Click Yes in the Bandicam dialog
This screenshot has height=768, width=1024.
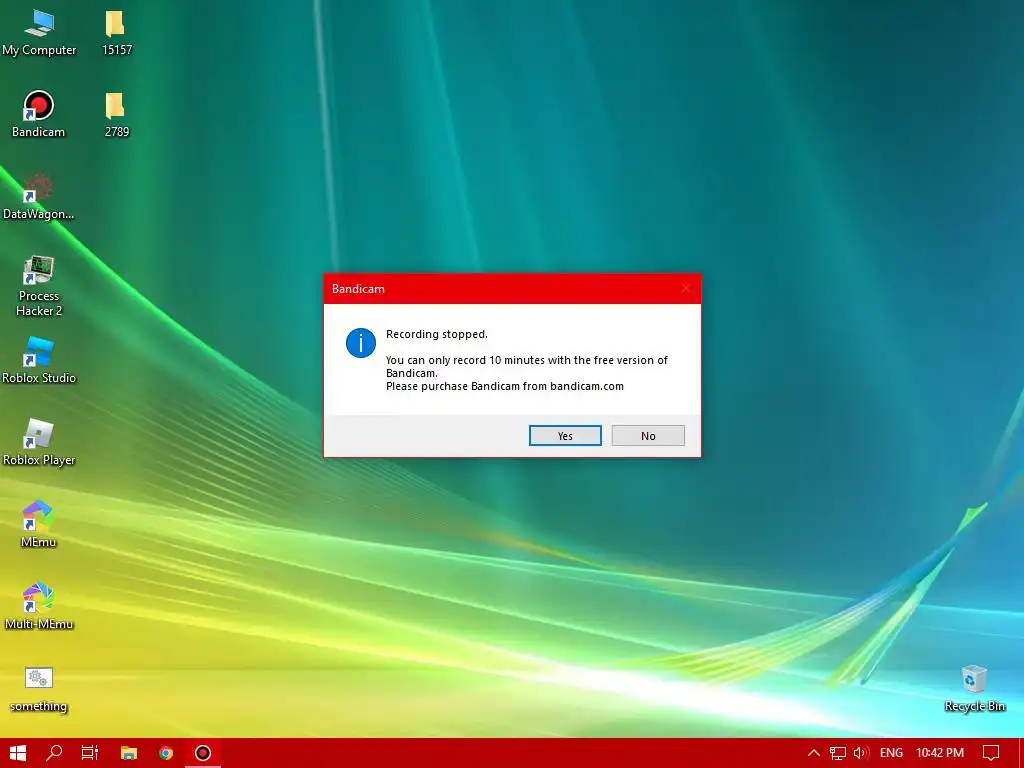565,436
